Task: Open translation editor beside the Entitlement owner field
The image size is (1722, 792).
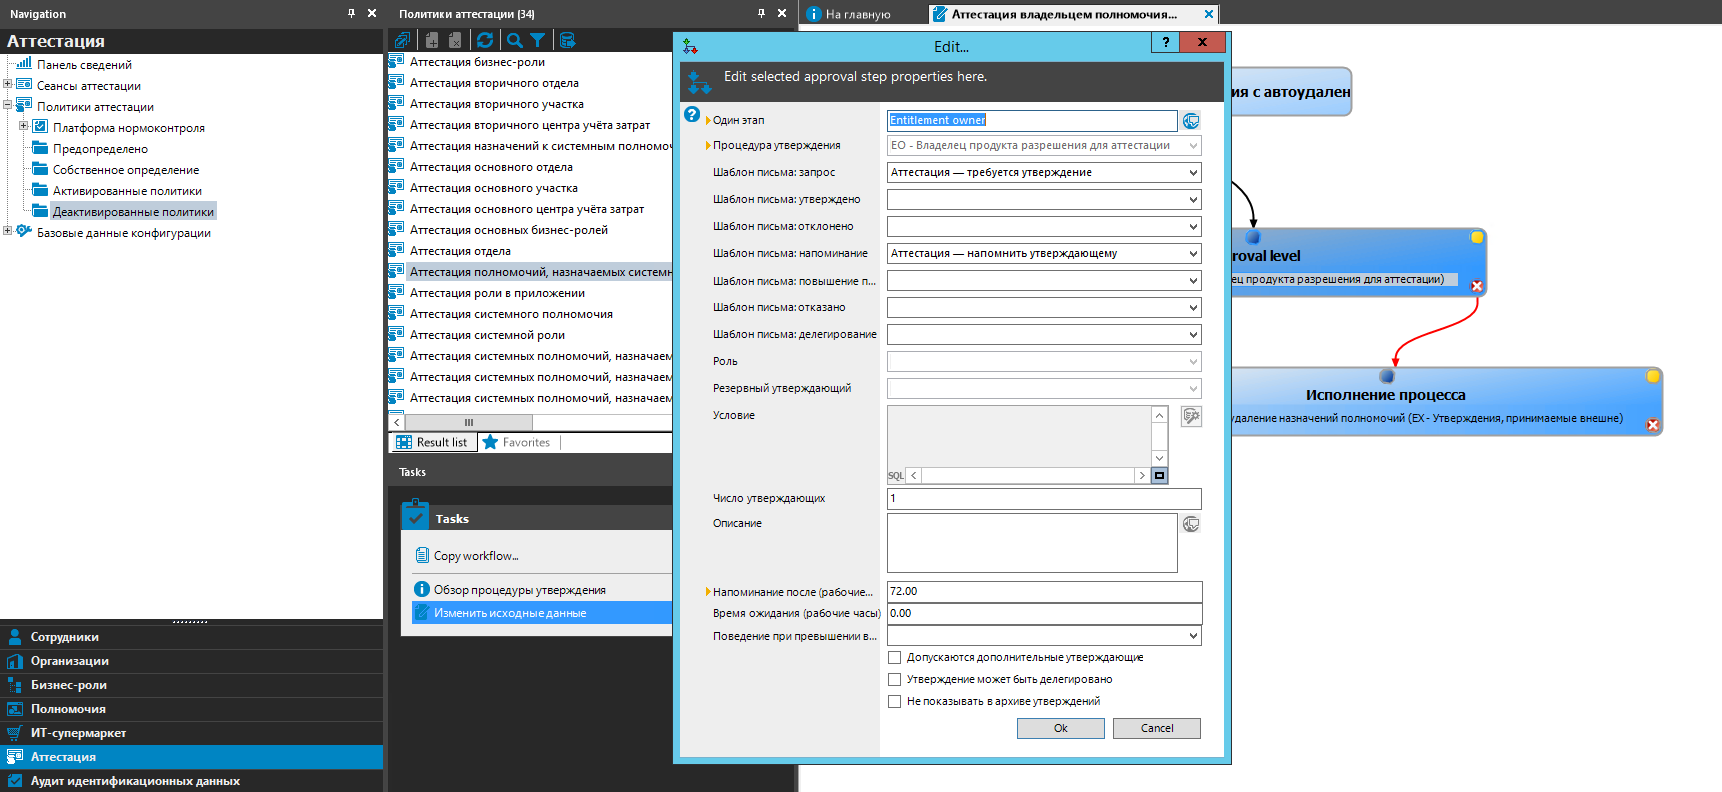Action: click(x=1191, y=121)
